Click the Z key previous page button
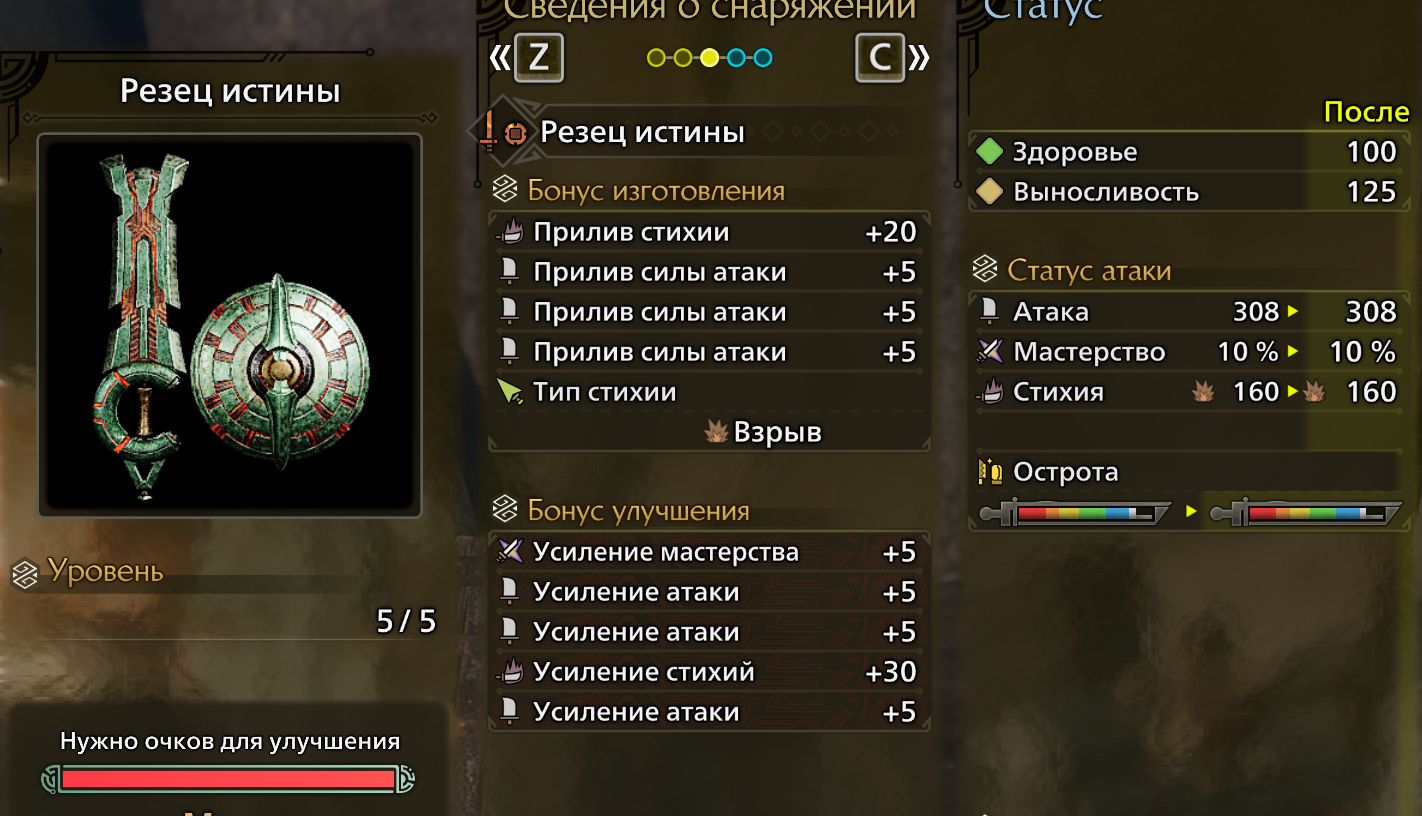 tap(539, 57)
